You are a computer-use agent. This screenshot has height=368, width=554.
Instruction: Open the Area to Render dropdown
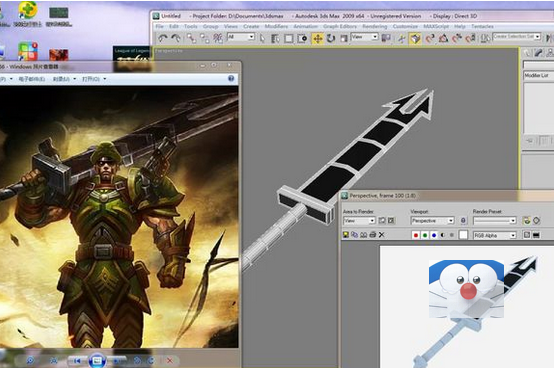click(359, 221)
